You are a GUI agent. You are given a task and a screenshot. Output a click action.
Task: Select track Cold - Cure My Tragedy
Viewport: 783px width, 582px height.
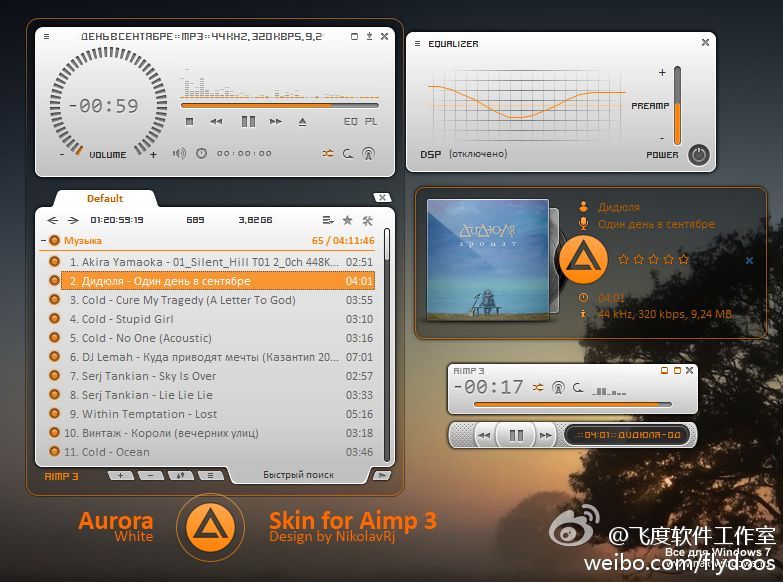[x=218, y=300]
